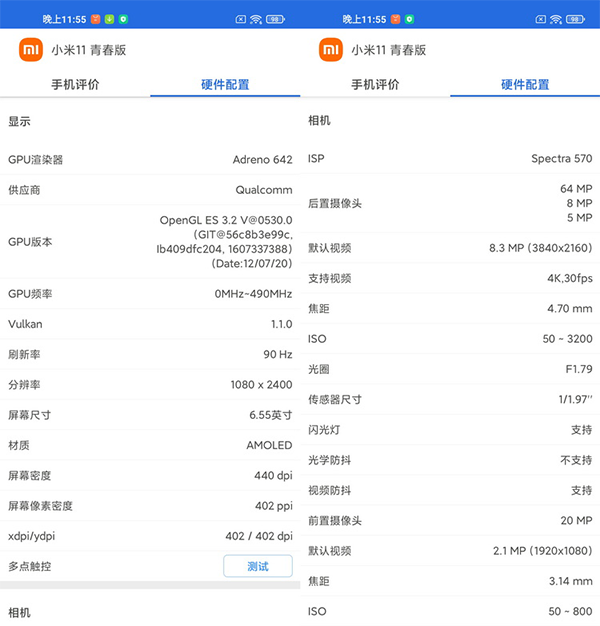Tap the Mi logo on the left screen
The height and width of the screenshot is (626, 600).
coord(30,50)
